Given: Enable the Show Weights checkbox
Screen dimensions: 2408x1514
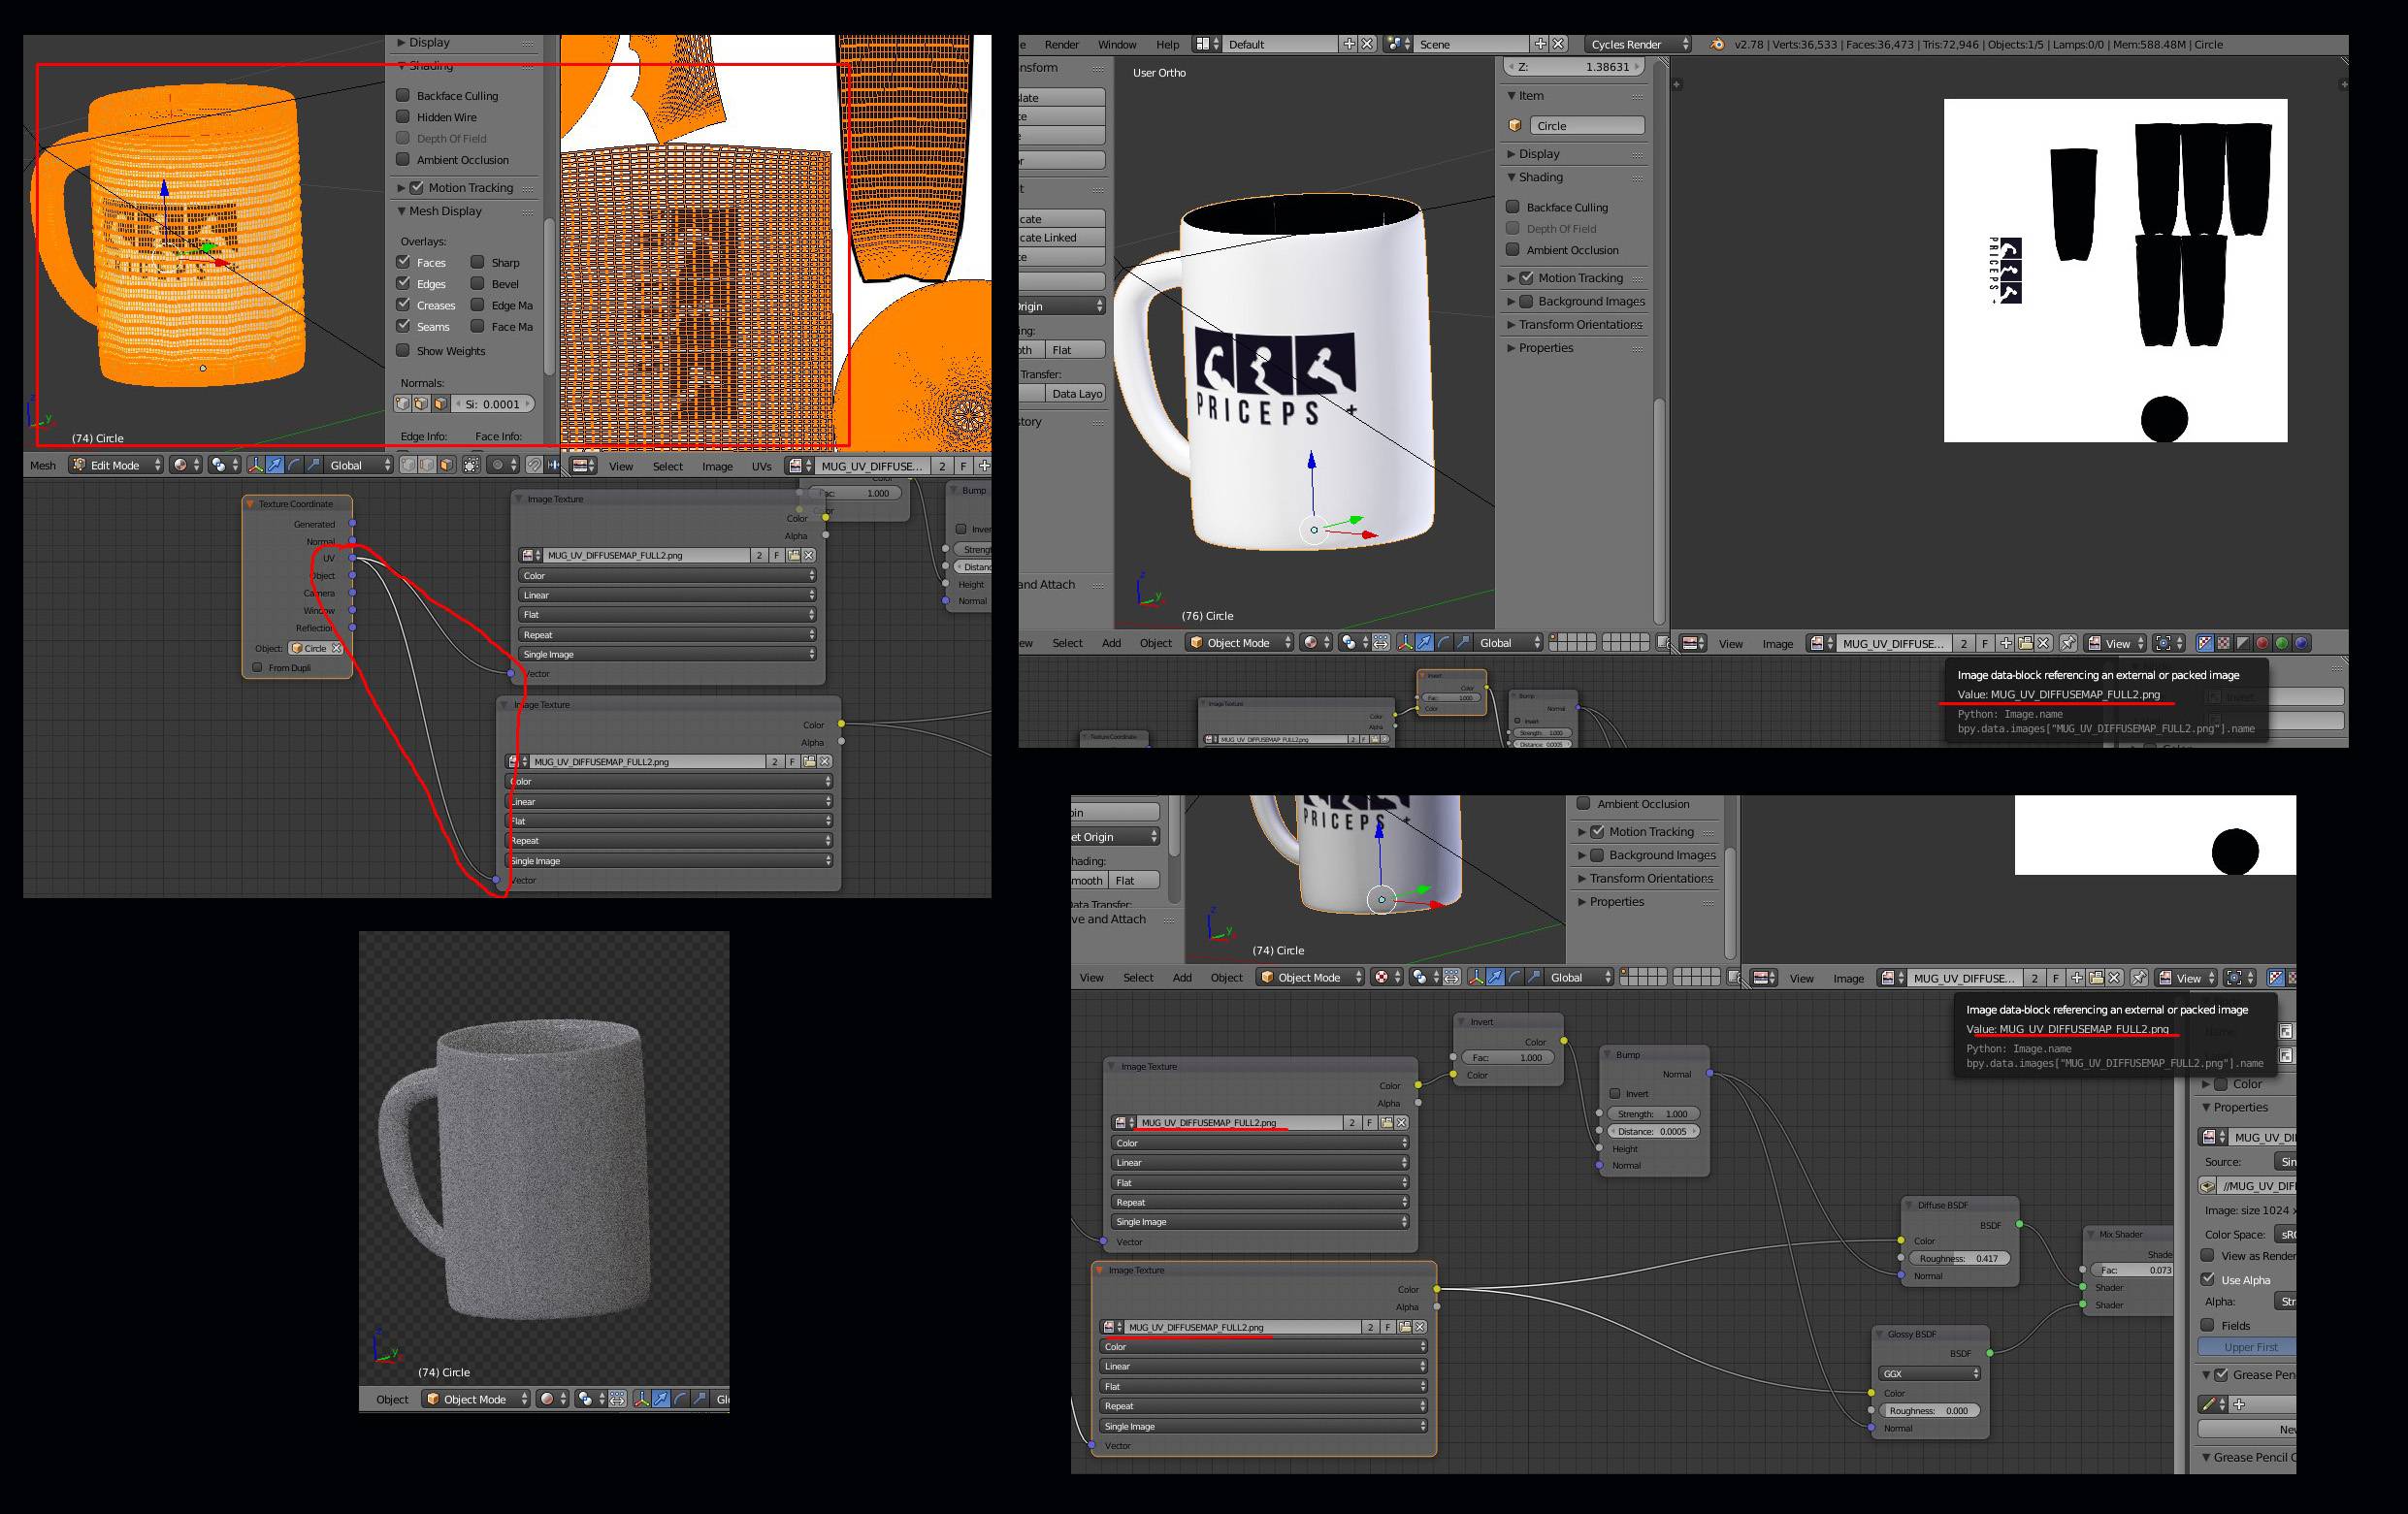Looking at the screenshot, I should [x=403, y=350].
